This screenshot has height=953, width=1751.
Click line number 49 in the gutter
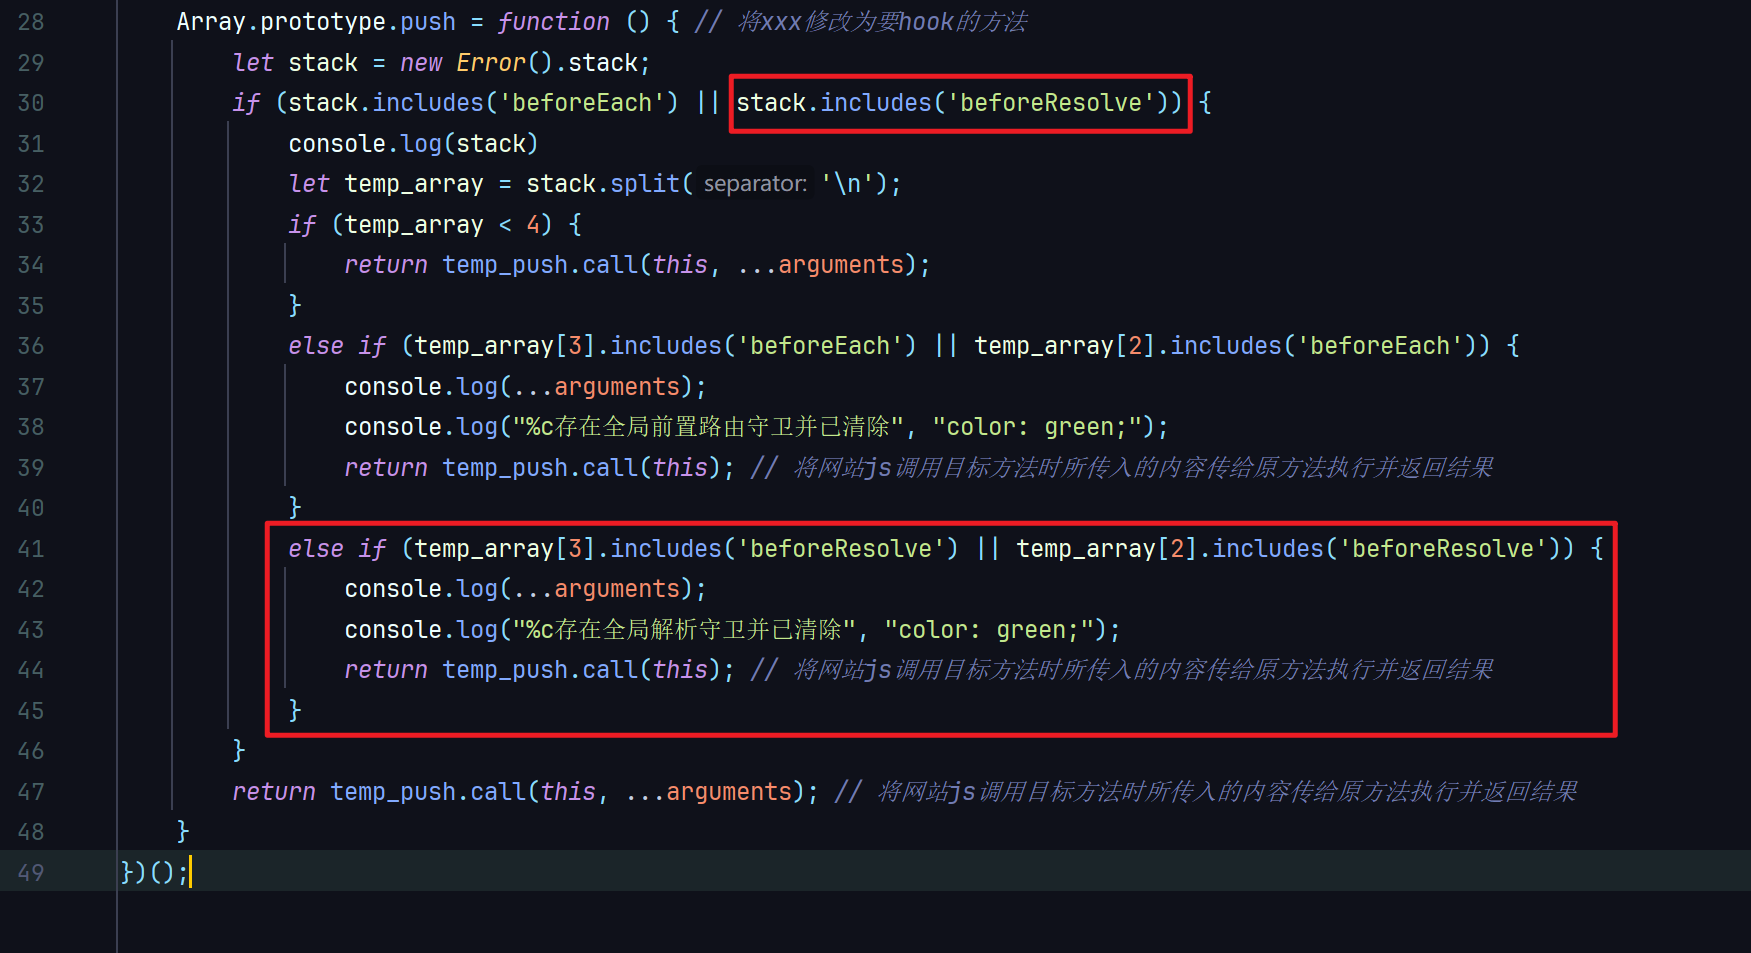click(31, 873)
